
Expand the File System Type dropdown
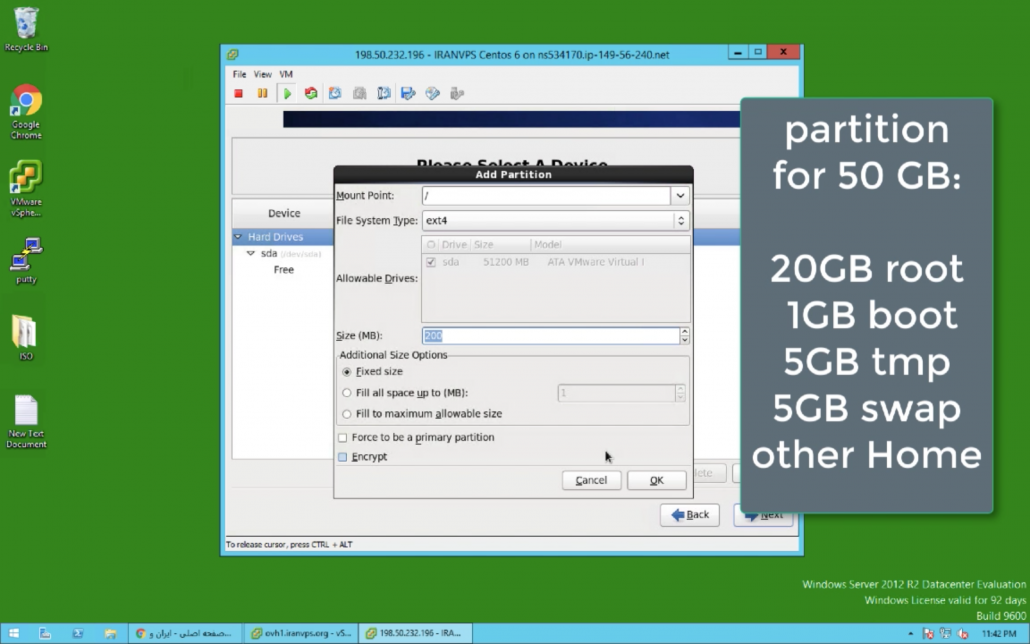[x=681, y=220]
